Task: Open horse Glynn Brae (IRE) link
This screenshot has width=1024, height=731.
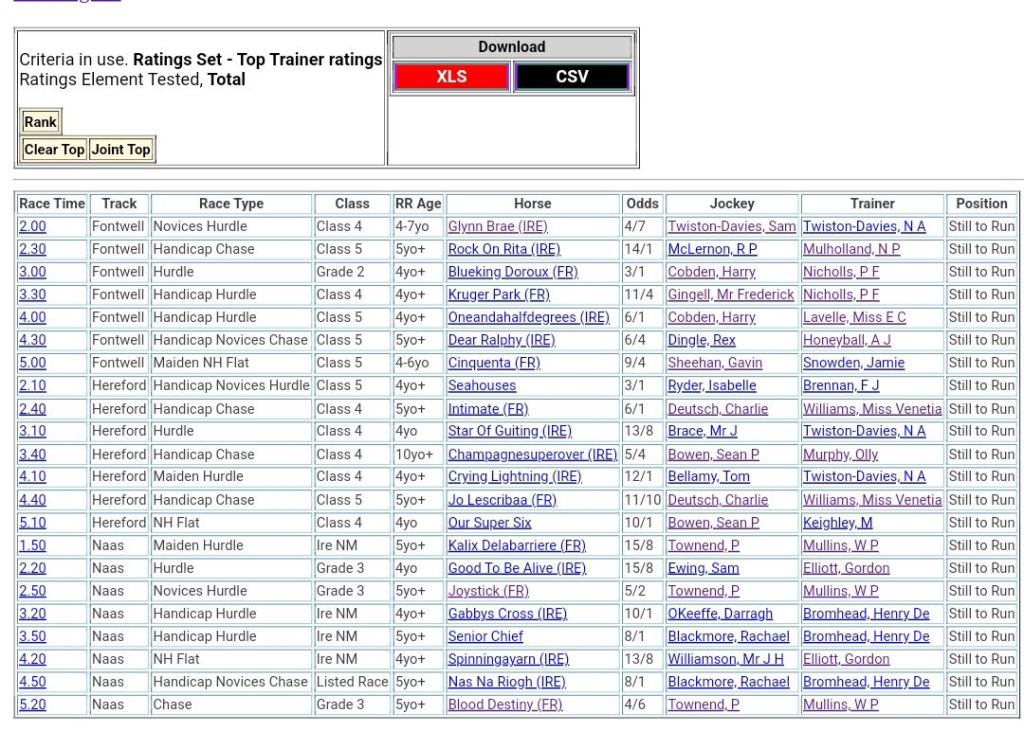Action: coord(497,227)
